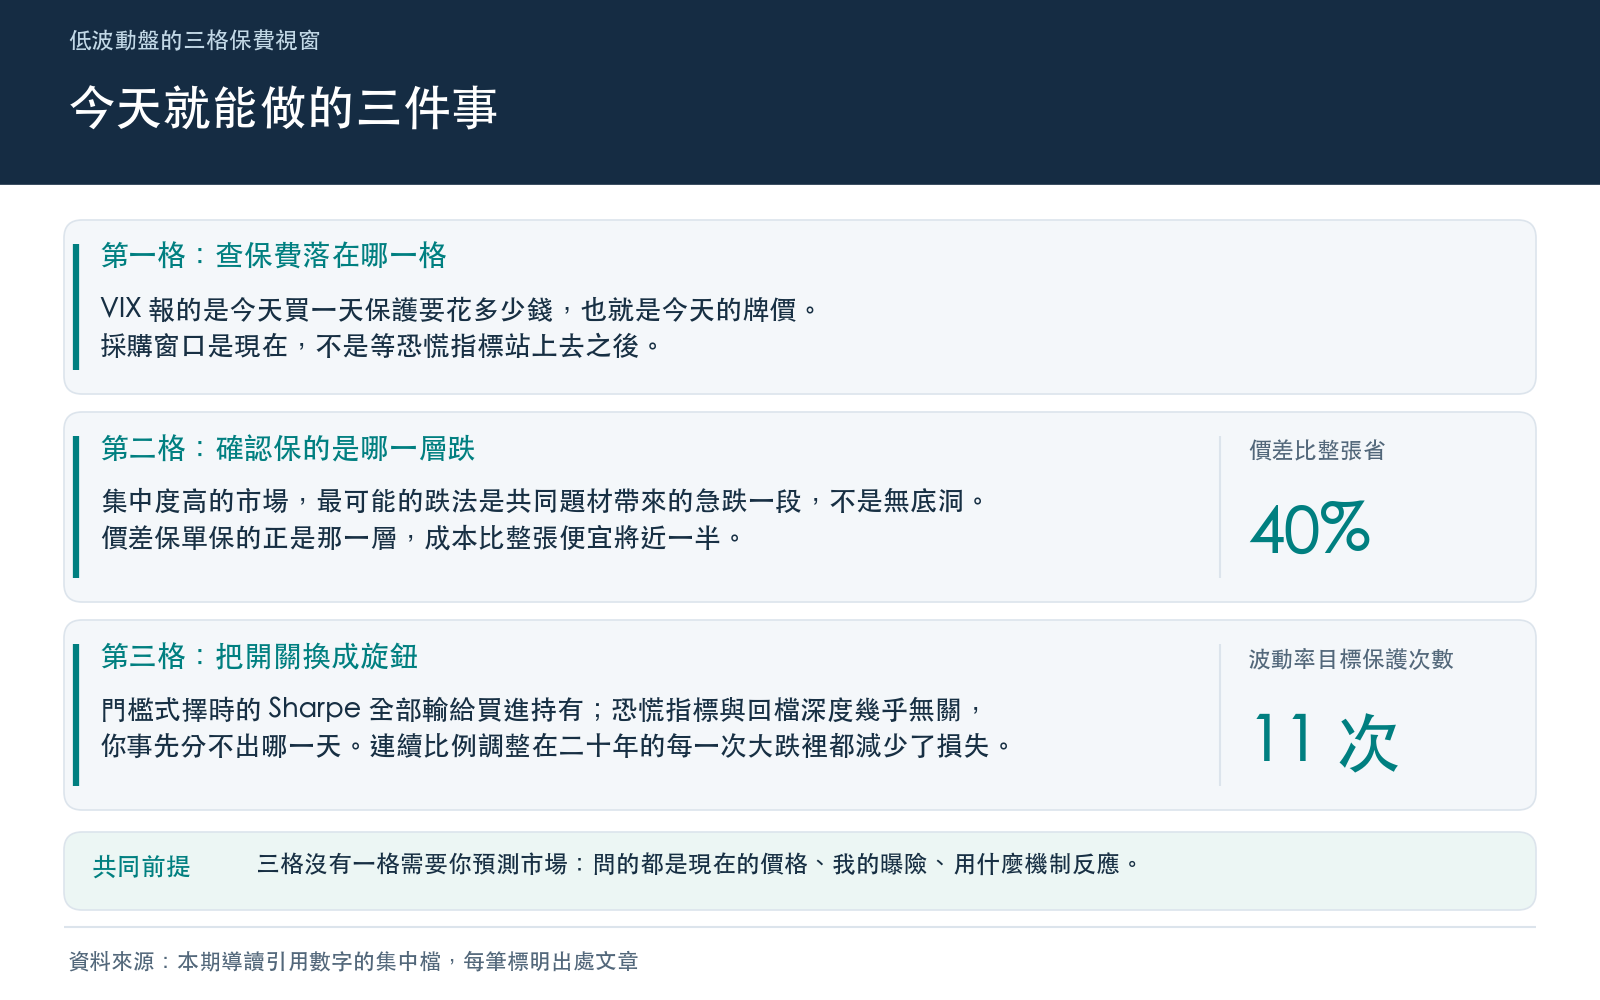Select heading 第三格：把開關換成旋鈕
Viewport: 1600px width, 1000px height.
tap(260, 657)
